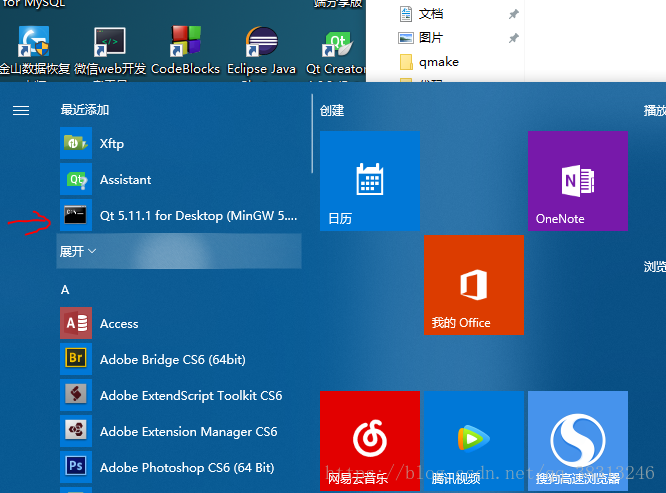This screenshot has height=493, width=666.
Task: Open the qmake folder in Explorer
Action: coord(429,62)
